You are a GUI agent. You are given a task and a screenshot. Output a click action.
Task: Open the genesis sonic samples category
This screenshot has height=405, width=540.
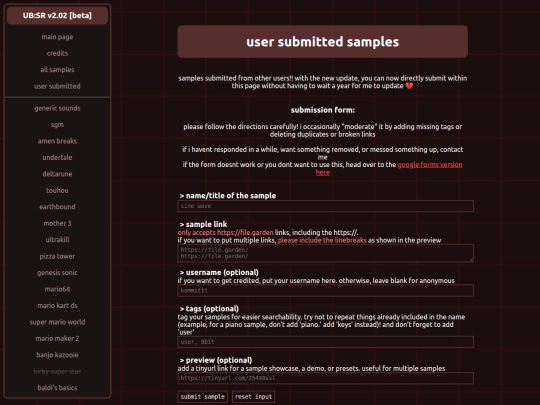click(x=57, y=272)
